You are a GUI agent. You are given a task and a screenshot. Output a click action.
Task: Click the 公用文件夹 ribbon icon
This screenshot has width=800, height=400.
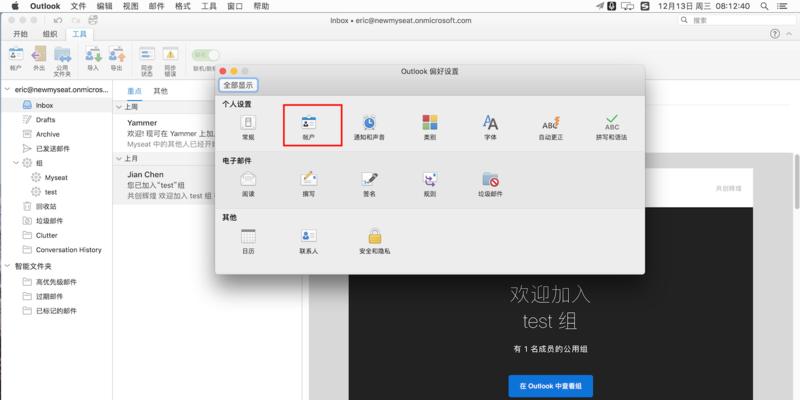point(62,61)
